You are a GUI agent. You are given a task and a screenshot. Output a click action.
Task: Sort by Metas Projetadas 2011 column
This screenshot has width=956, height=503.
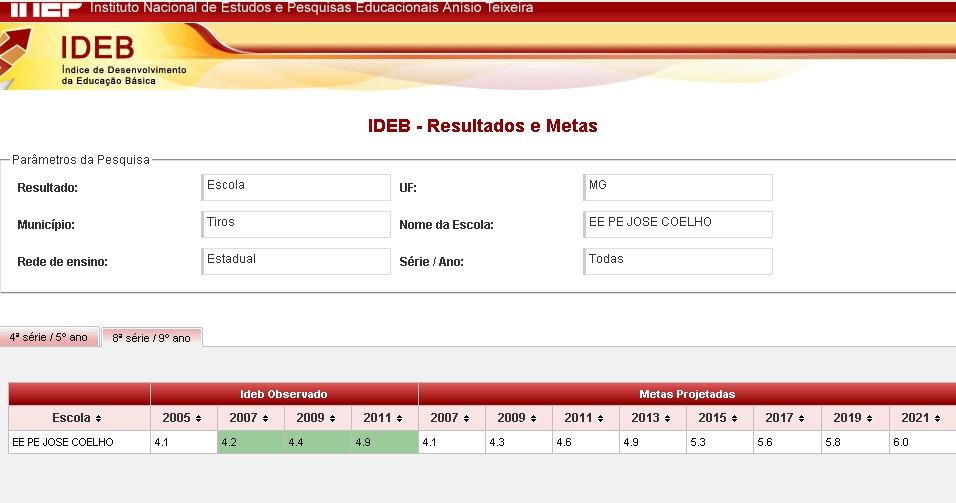coord(586,418)
